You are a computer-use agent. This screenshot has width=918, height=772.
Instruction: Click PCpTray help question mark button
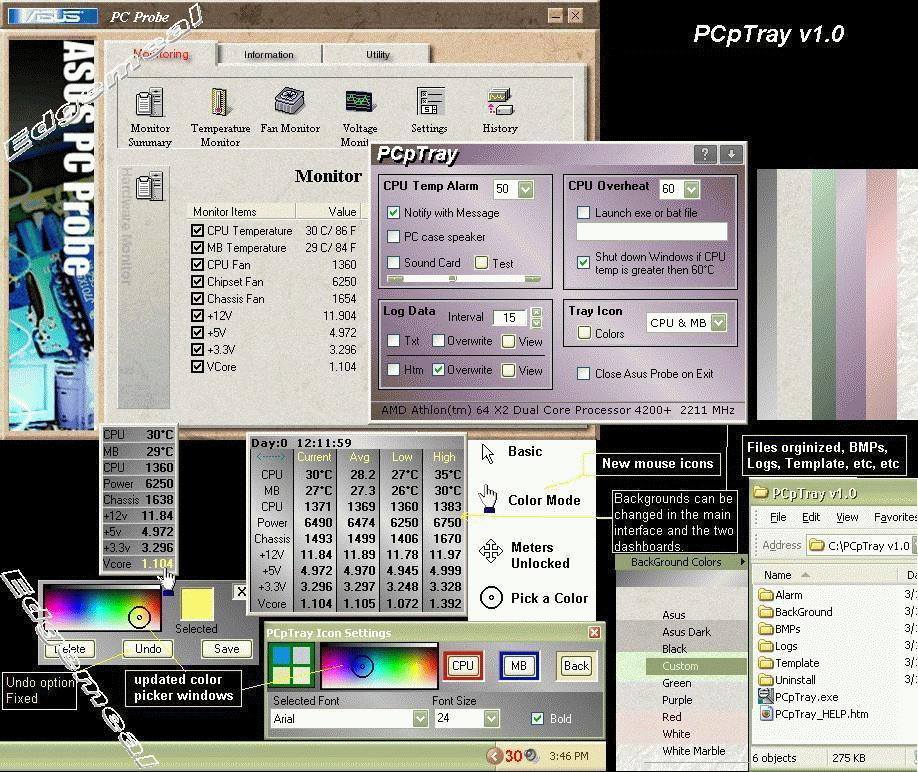click(x=705, y=154)
